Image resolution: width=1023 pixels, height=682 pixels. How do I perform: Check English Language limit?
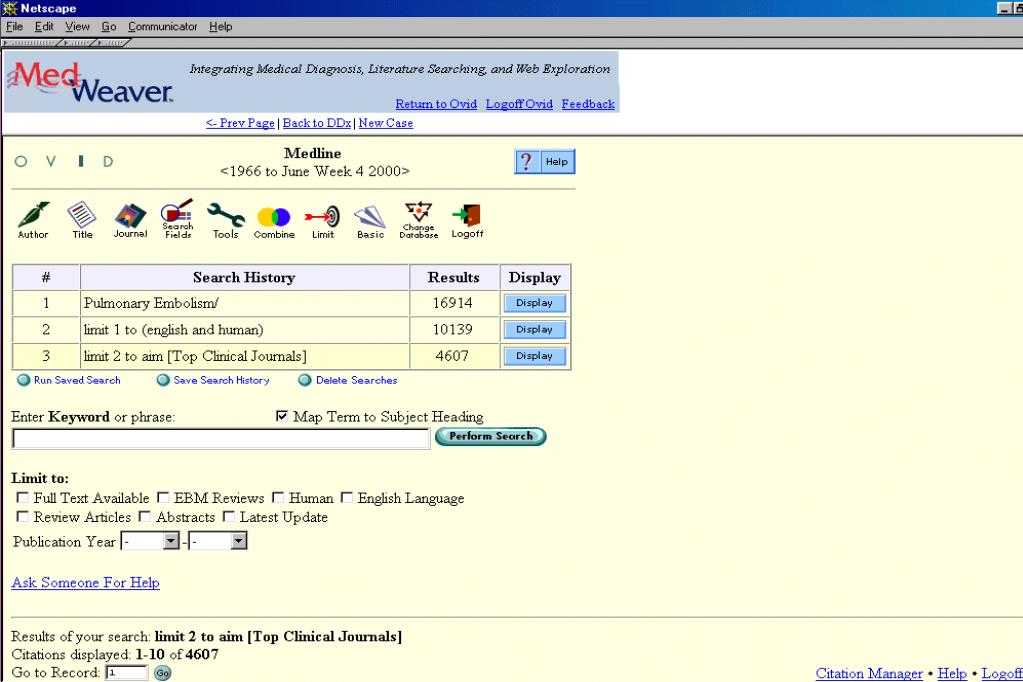346,497
